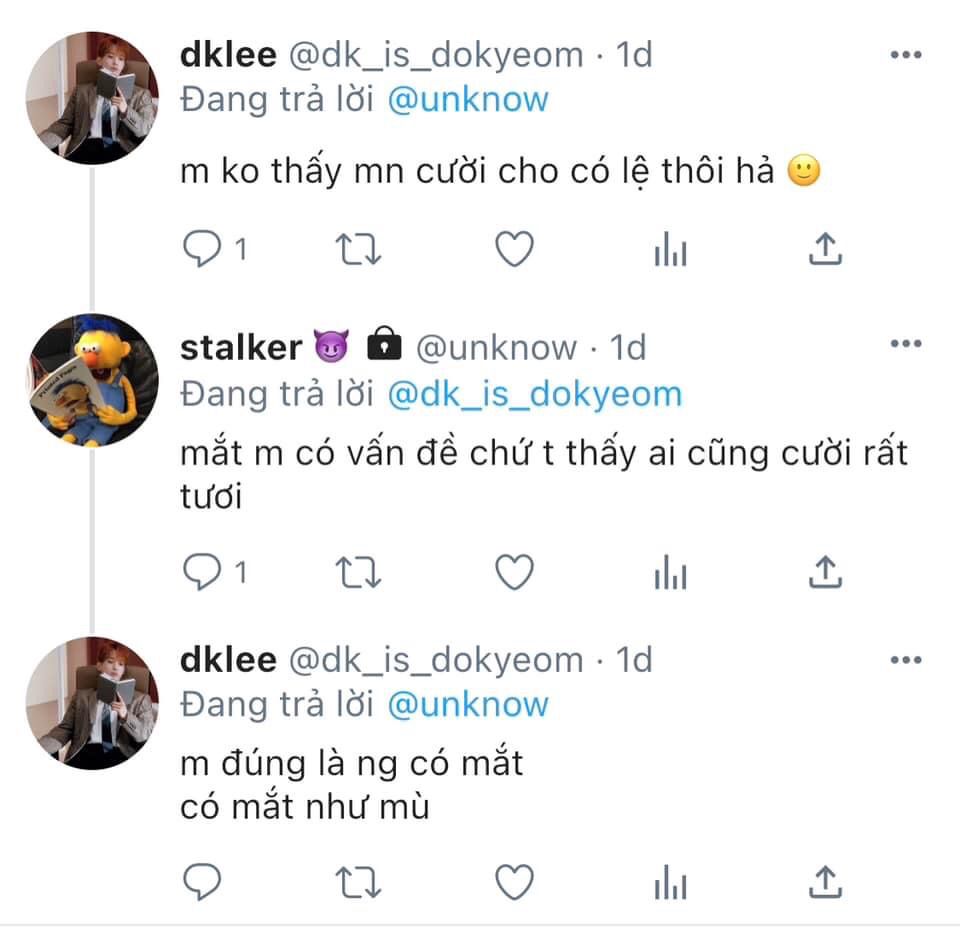Open more options on first dklee tweet
The image size is (960, 928).
pos(906,55)
